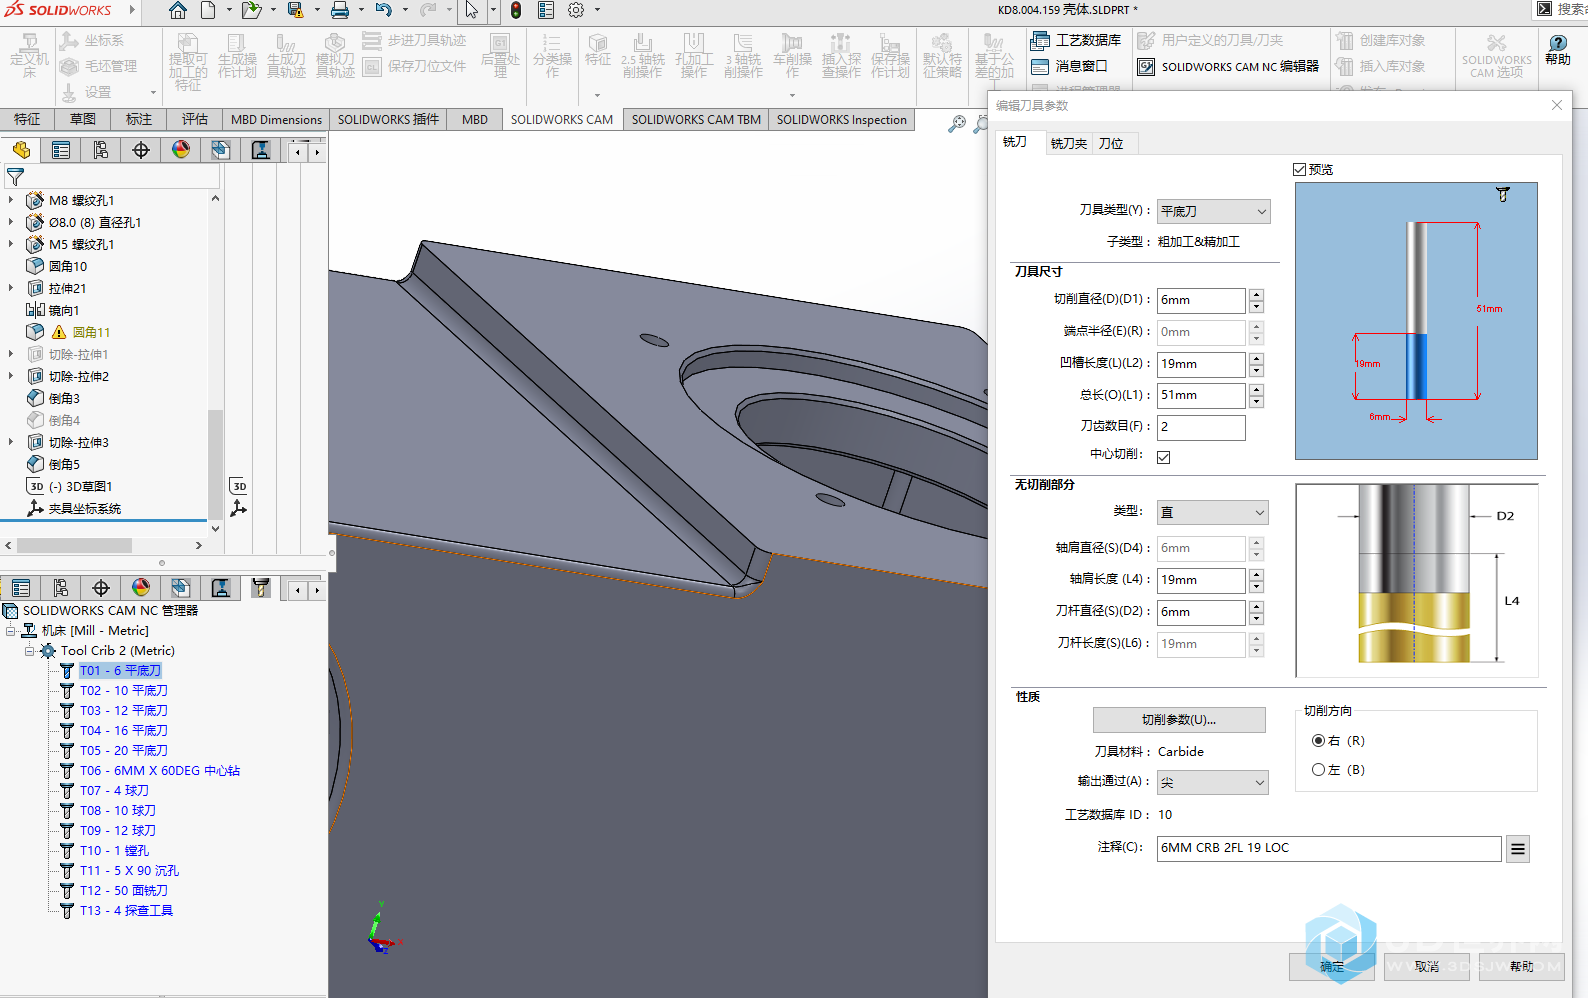Expand the 切除-拉伸2 feature node
Screen dimensions: 1588x998
pyautogui.click(x=11, y=376)
